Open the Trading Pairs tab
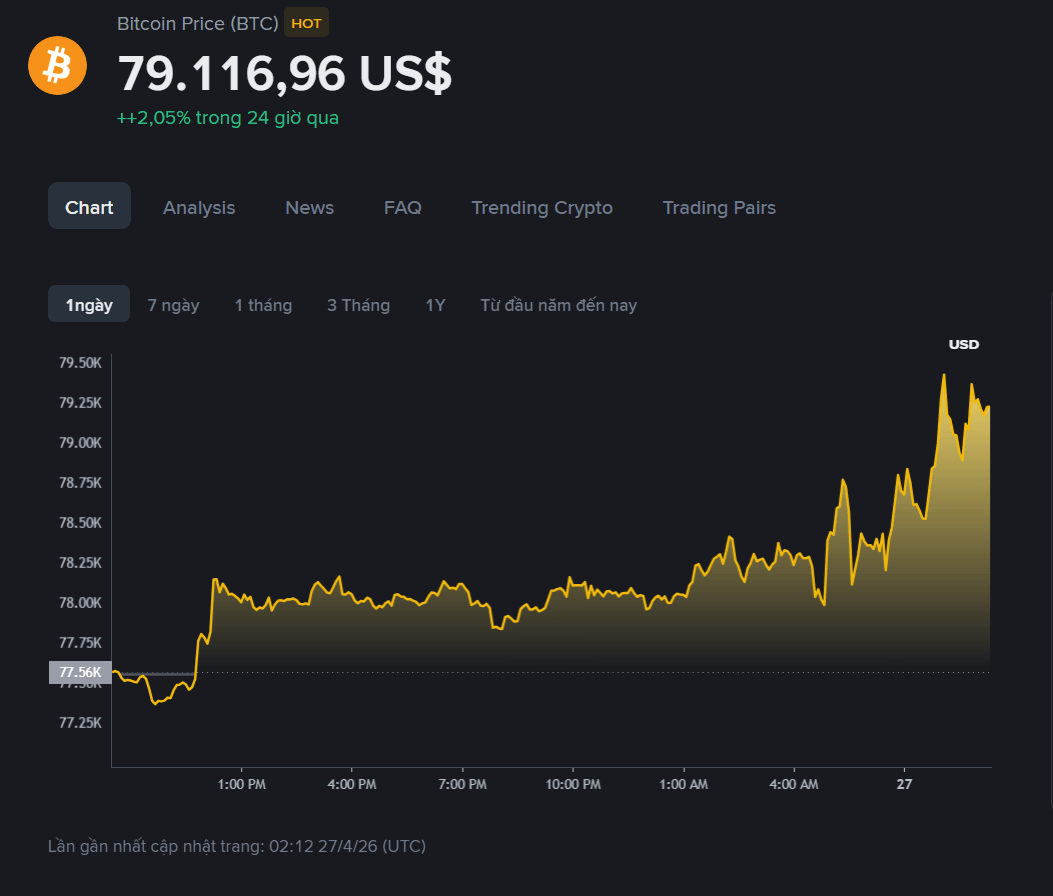The height and width of the screenshot is (896, 1053). coord(719,208)
